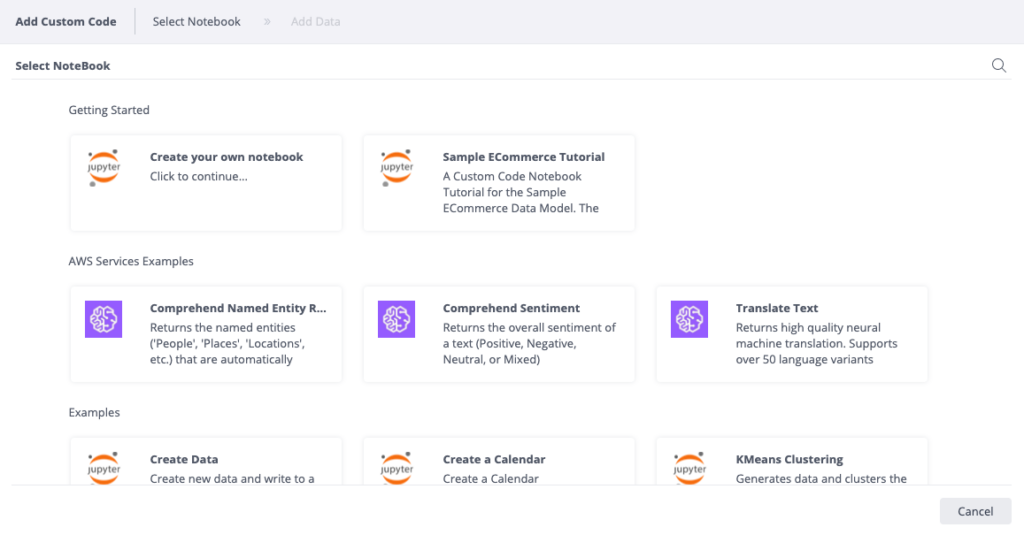Select Translate Text title

pyautogui.click(x=777, y=308)
